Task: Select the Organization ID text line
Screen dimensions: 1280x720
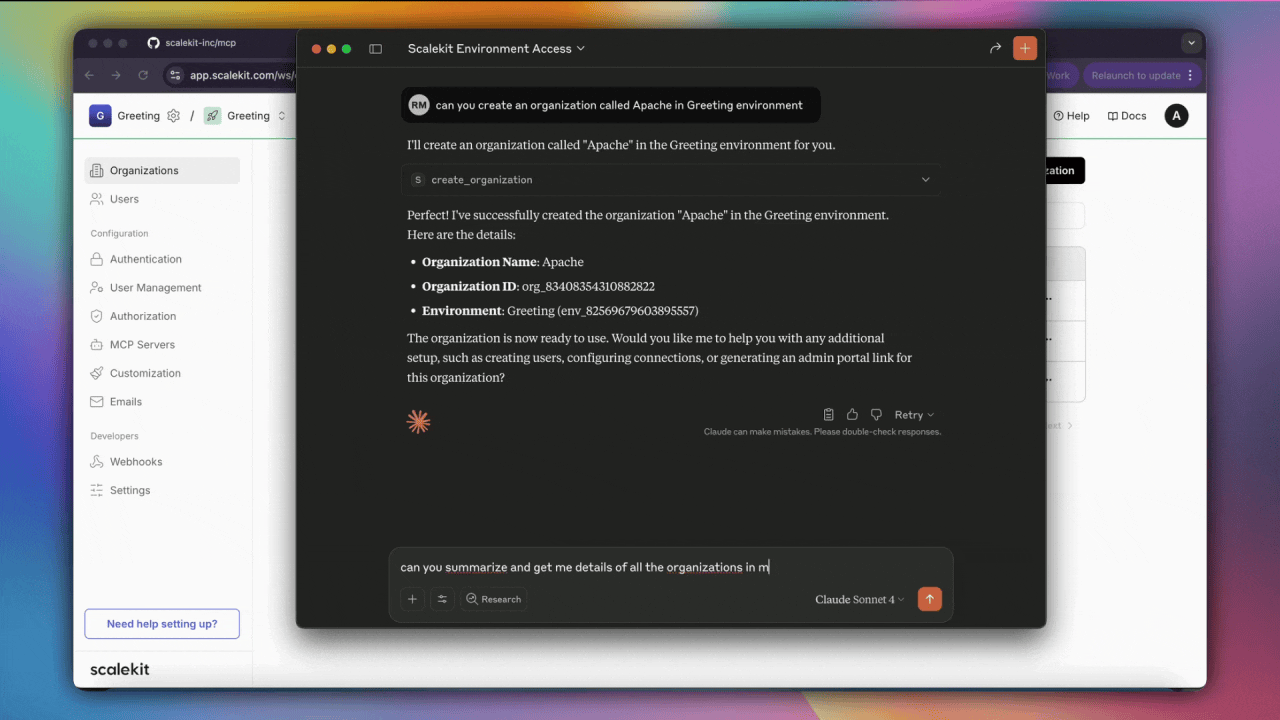Action: [538, 286]
